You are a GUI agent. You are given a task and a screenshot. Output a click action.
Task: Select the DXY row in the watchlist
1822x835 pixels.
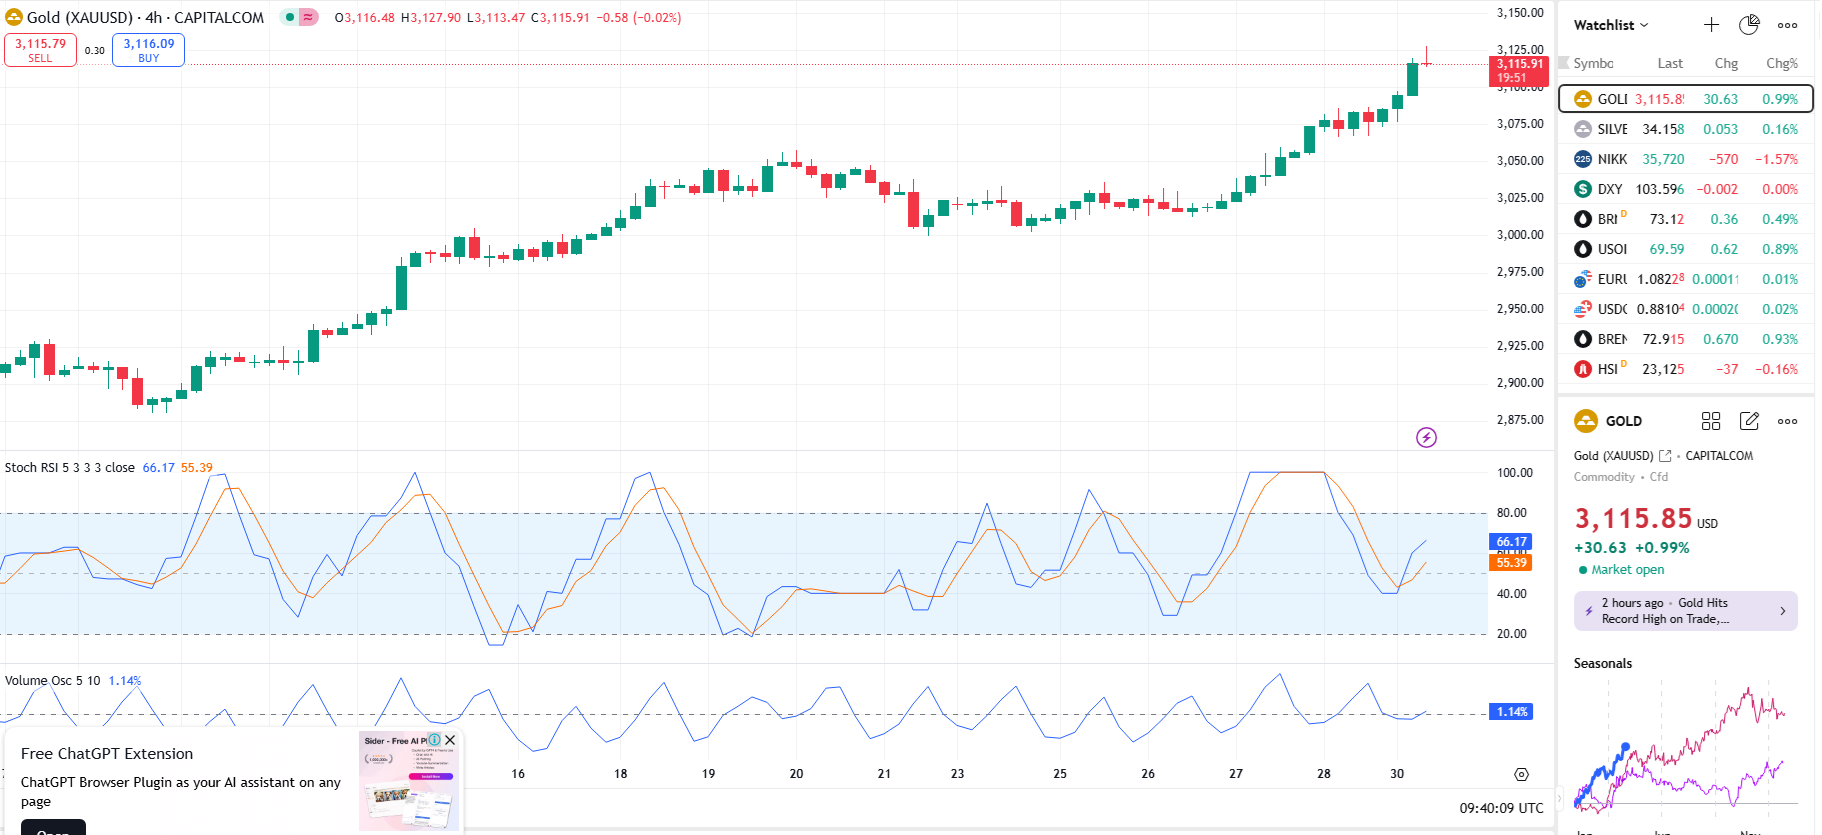(1685, 189)
